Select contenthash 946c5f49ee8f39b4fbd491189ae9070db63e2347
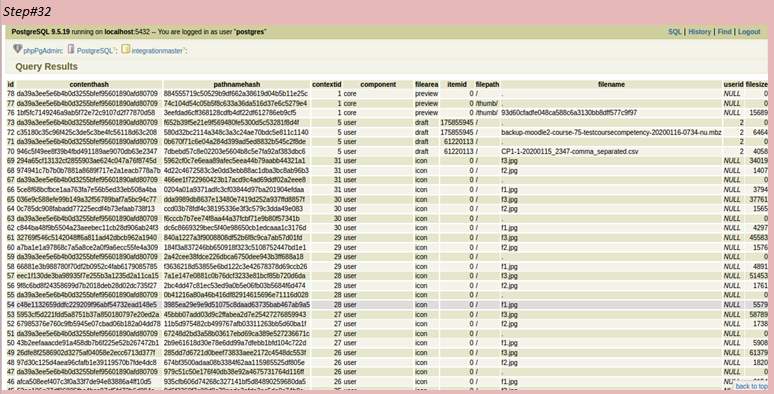The width and height of the screenshot is (774, 394). pos(87,152)
